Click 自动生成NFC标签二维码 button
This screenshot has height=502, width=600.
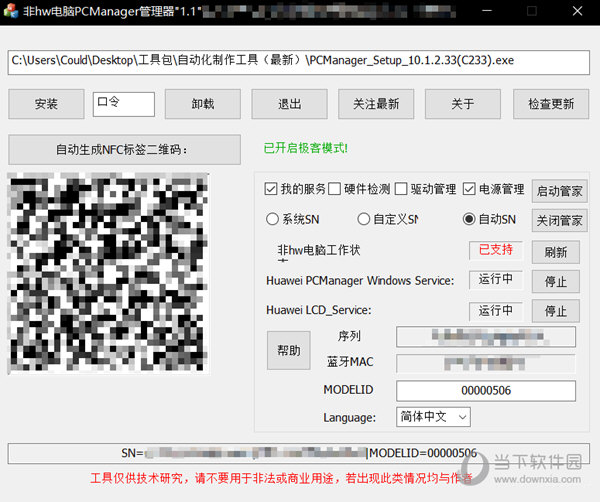pyautogui.click(x=124, y=150)
